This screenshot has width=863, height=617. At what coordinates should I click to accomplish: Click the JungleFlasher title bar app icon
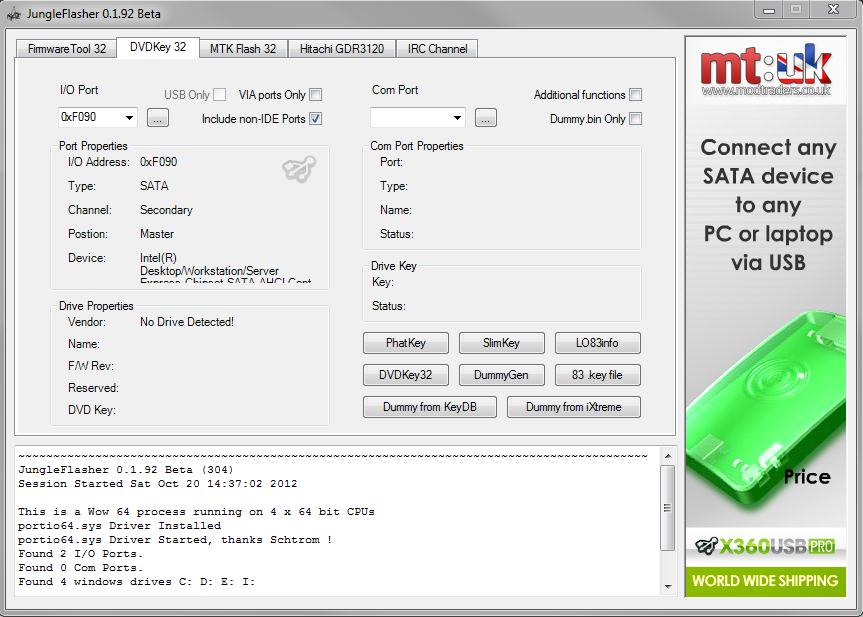[14, 14]
